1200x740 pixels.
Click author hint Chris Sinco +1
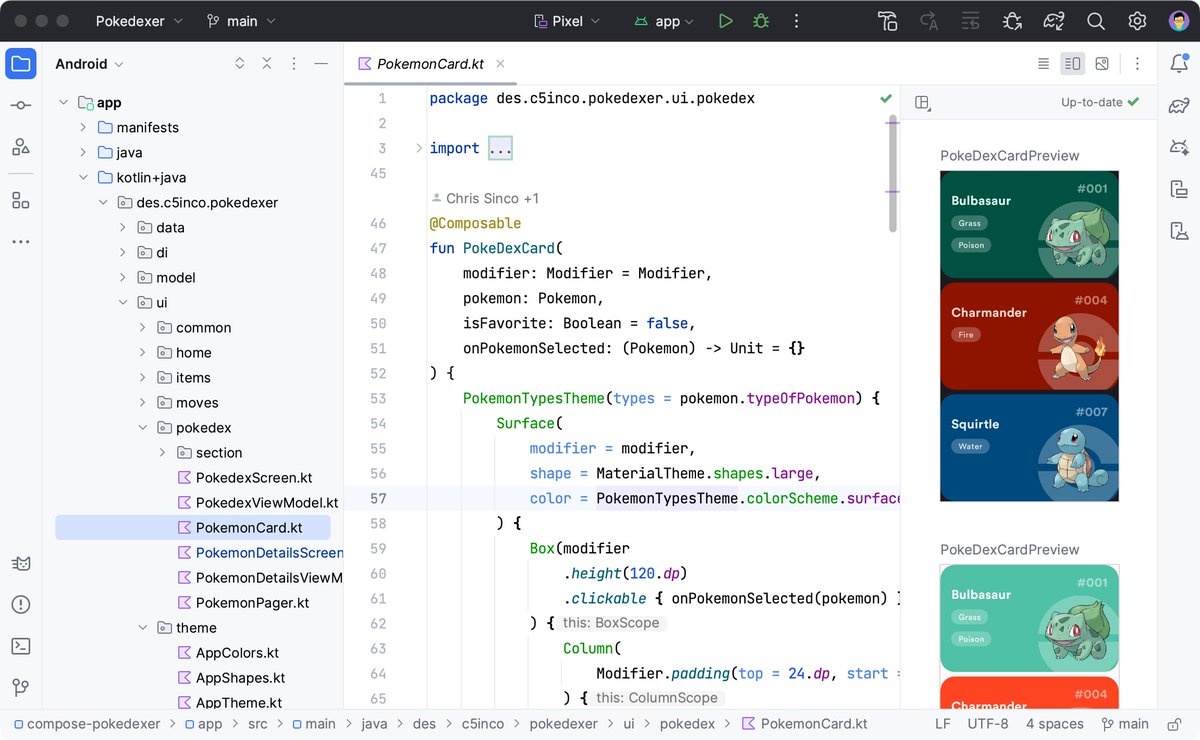tap(484, 198)
